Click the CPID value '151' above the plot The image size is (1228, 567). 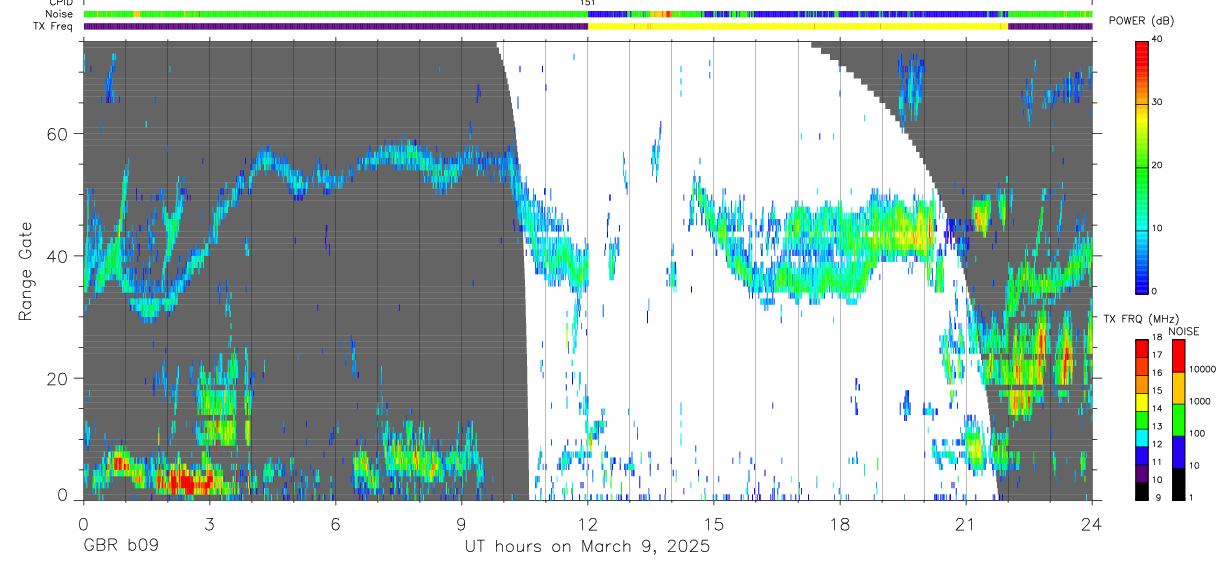point(588,4)
